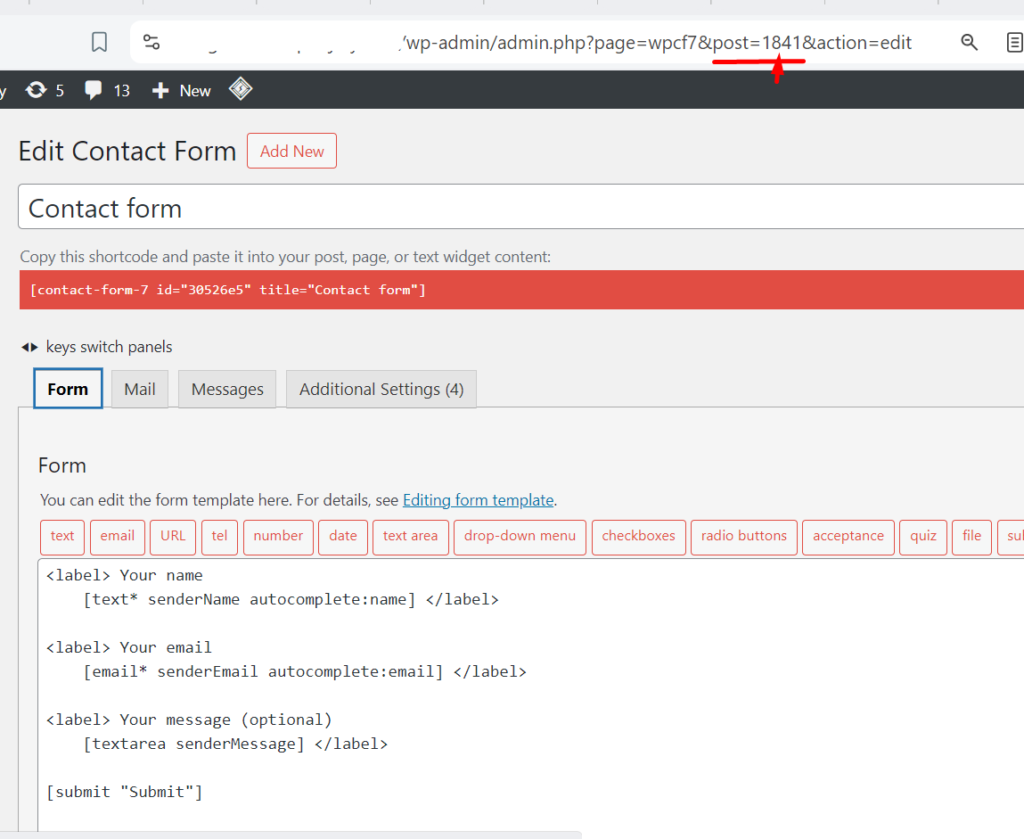Select the contact-form-7 shortcode text
This screenshot has height=839, width=1024.
point(228,290)
